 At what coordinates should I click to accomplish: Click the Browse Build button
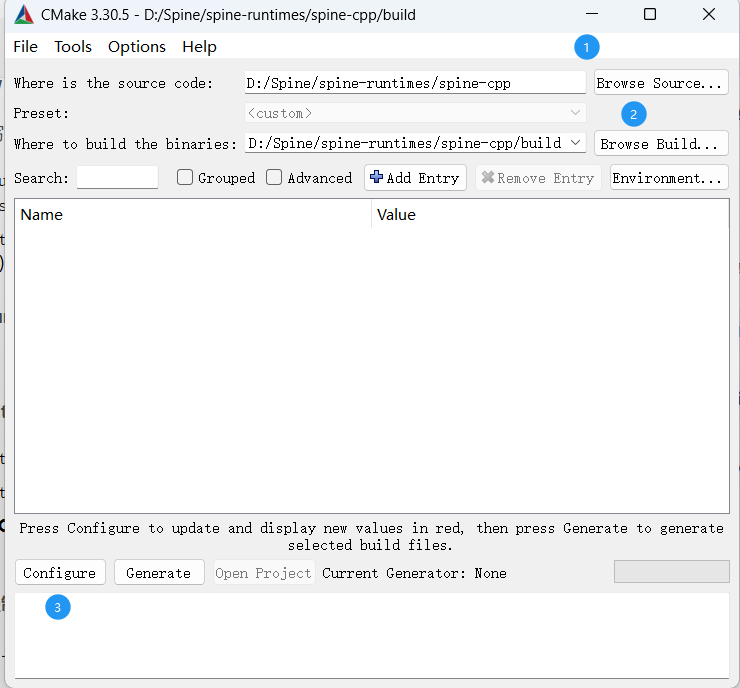click(x=661, y=143)
